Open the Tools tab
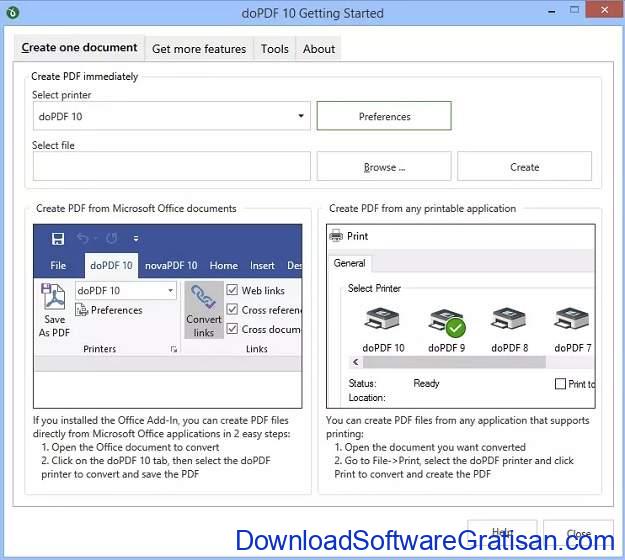The image size is (625, 560). pos(275,49)
